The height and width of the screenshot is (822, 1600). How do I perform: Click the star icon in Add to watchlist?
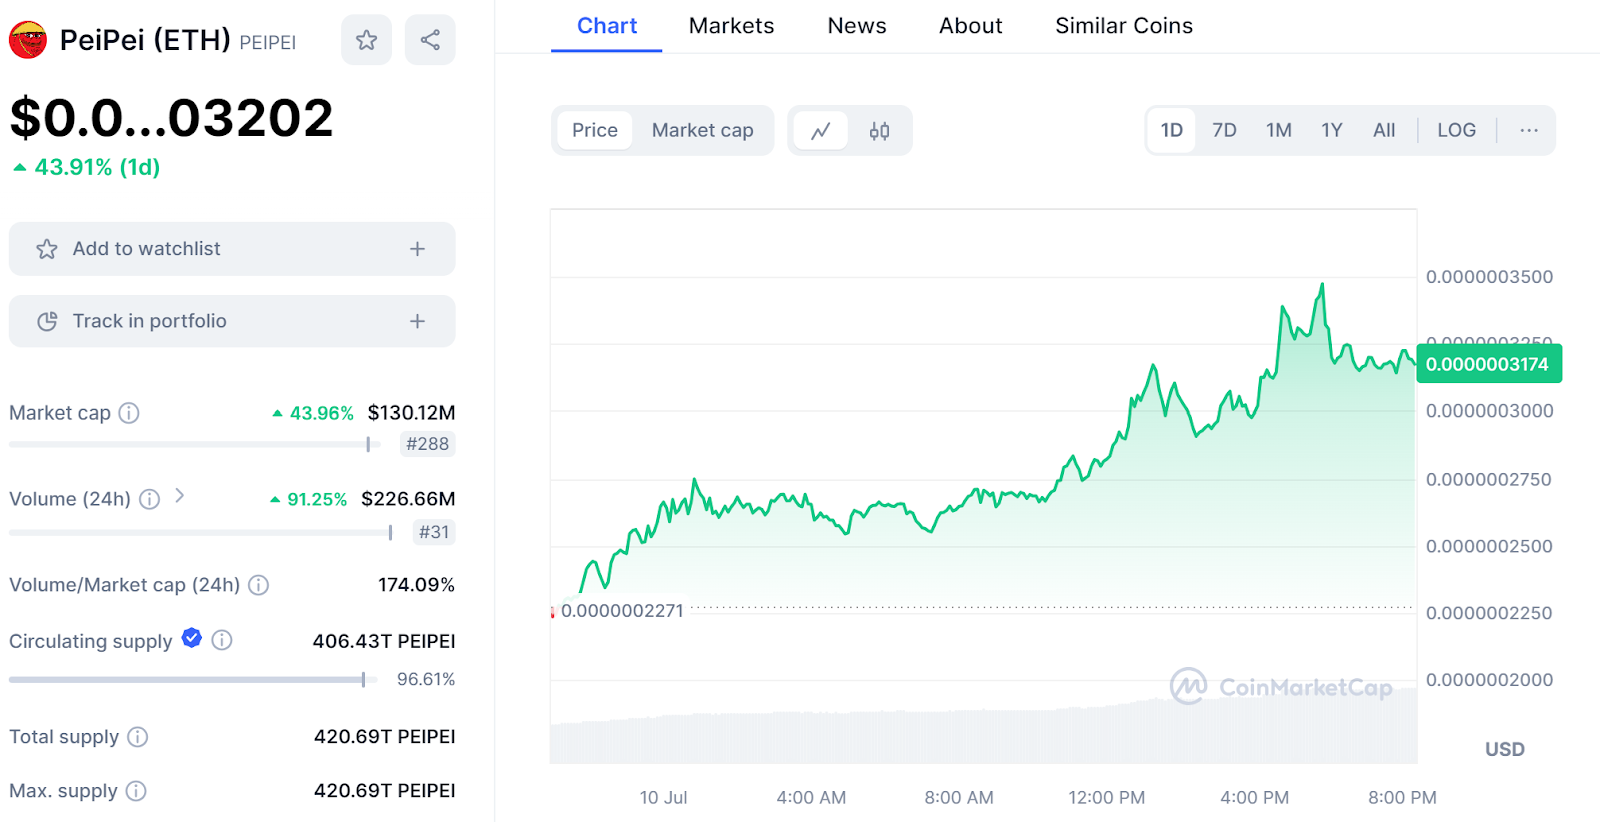[x=47, y=249]
